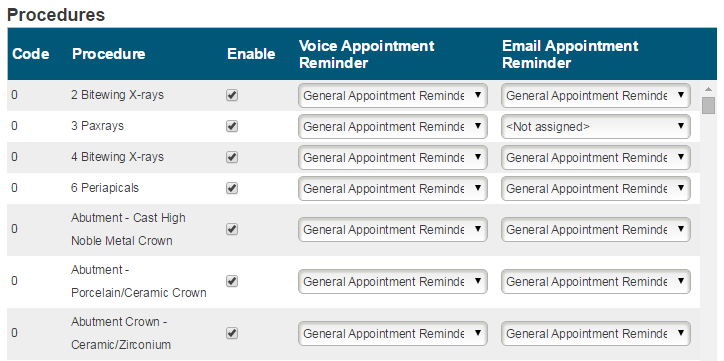Open voice reminder dropdown for 3 Paxrays

(x=392, y=126)
